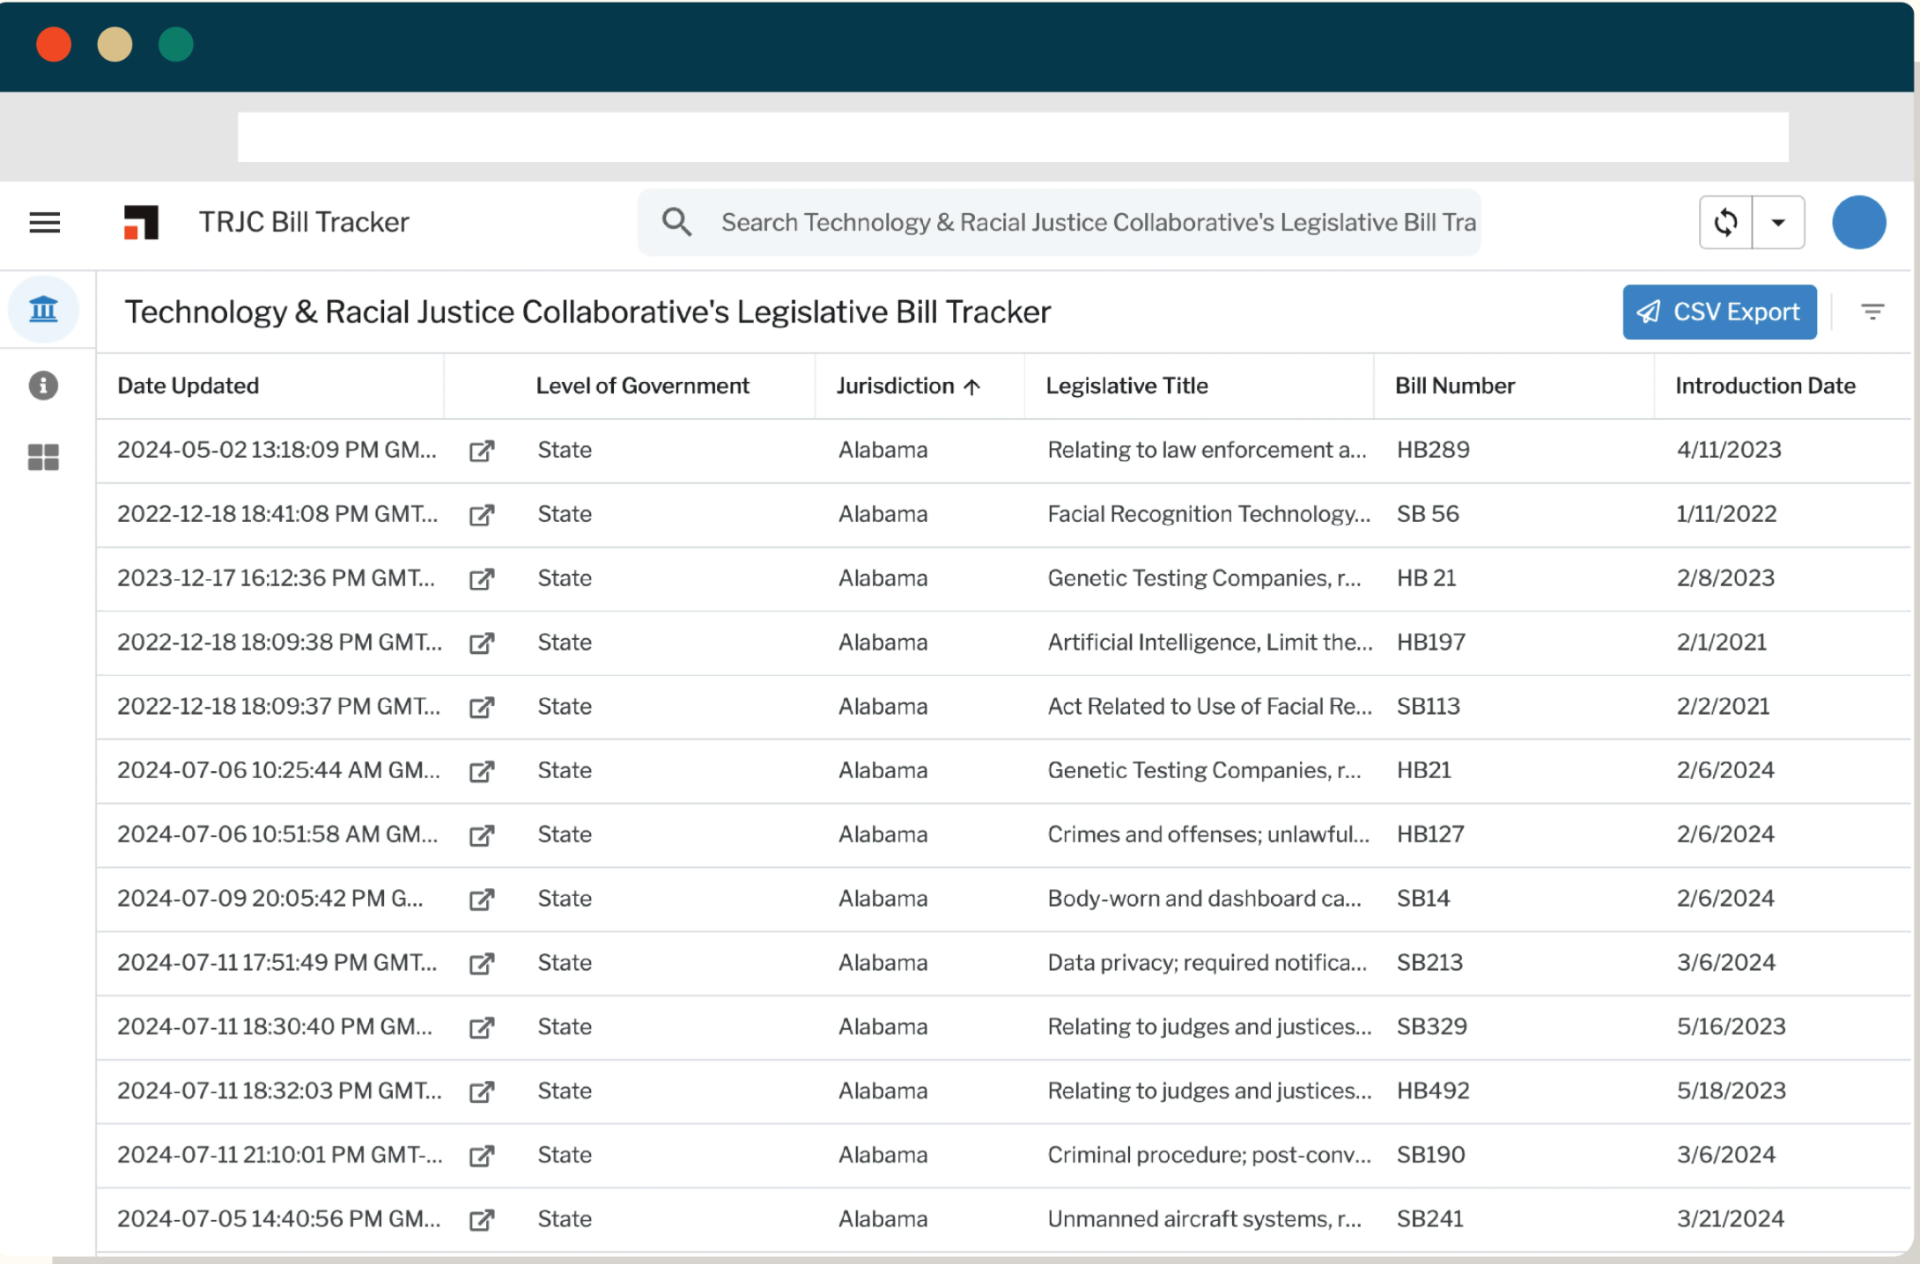
Task: Sort by Introduction Date column header
Action: click(x=1765, y=386)
